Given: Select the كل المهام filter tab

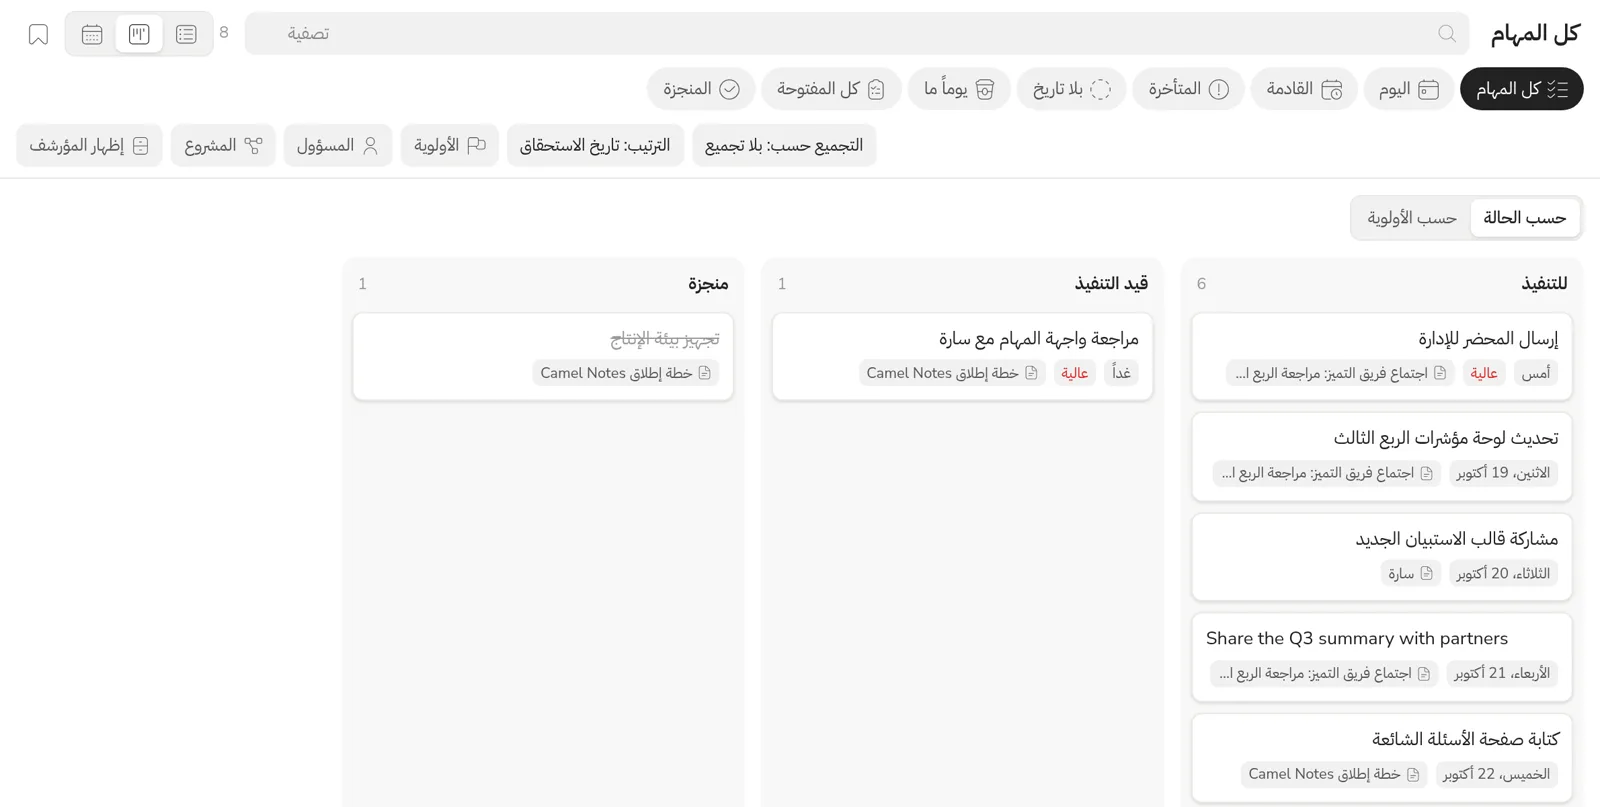Looking at the screenshot, I should coord(1521,89).
